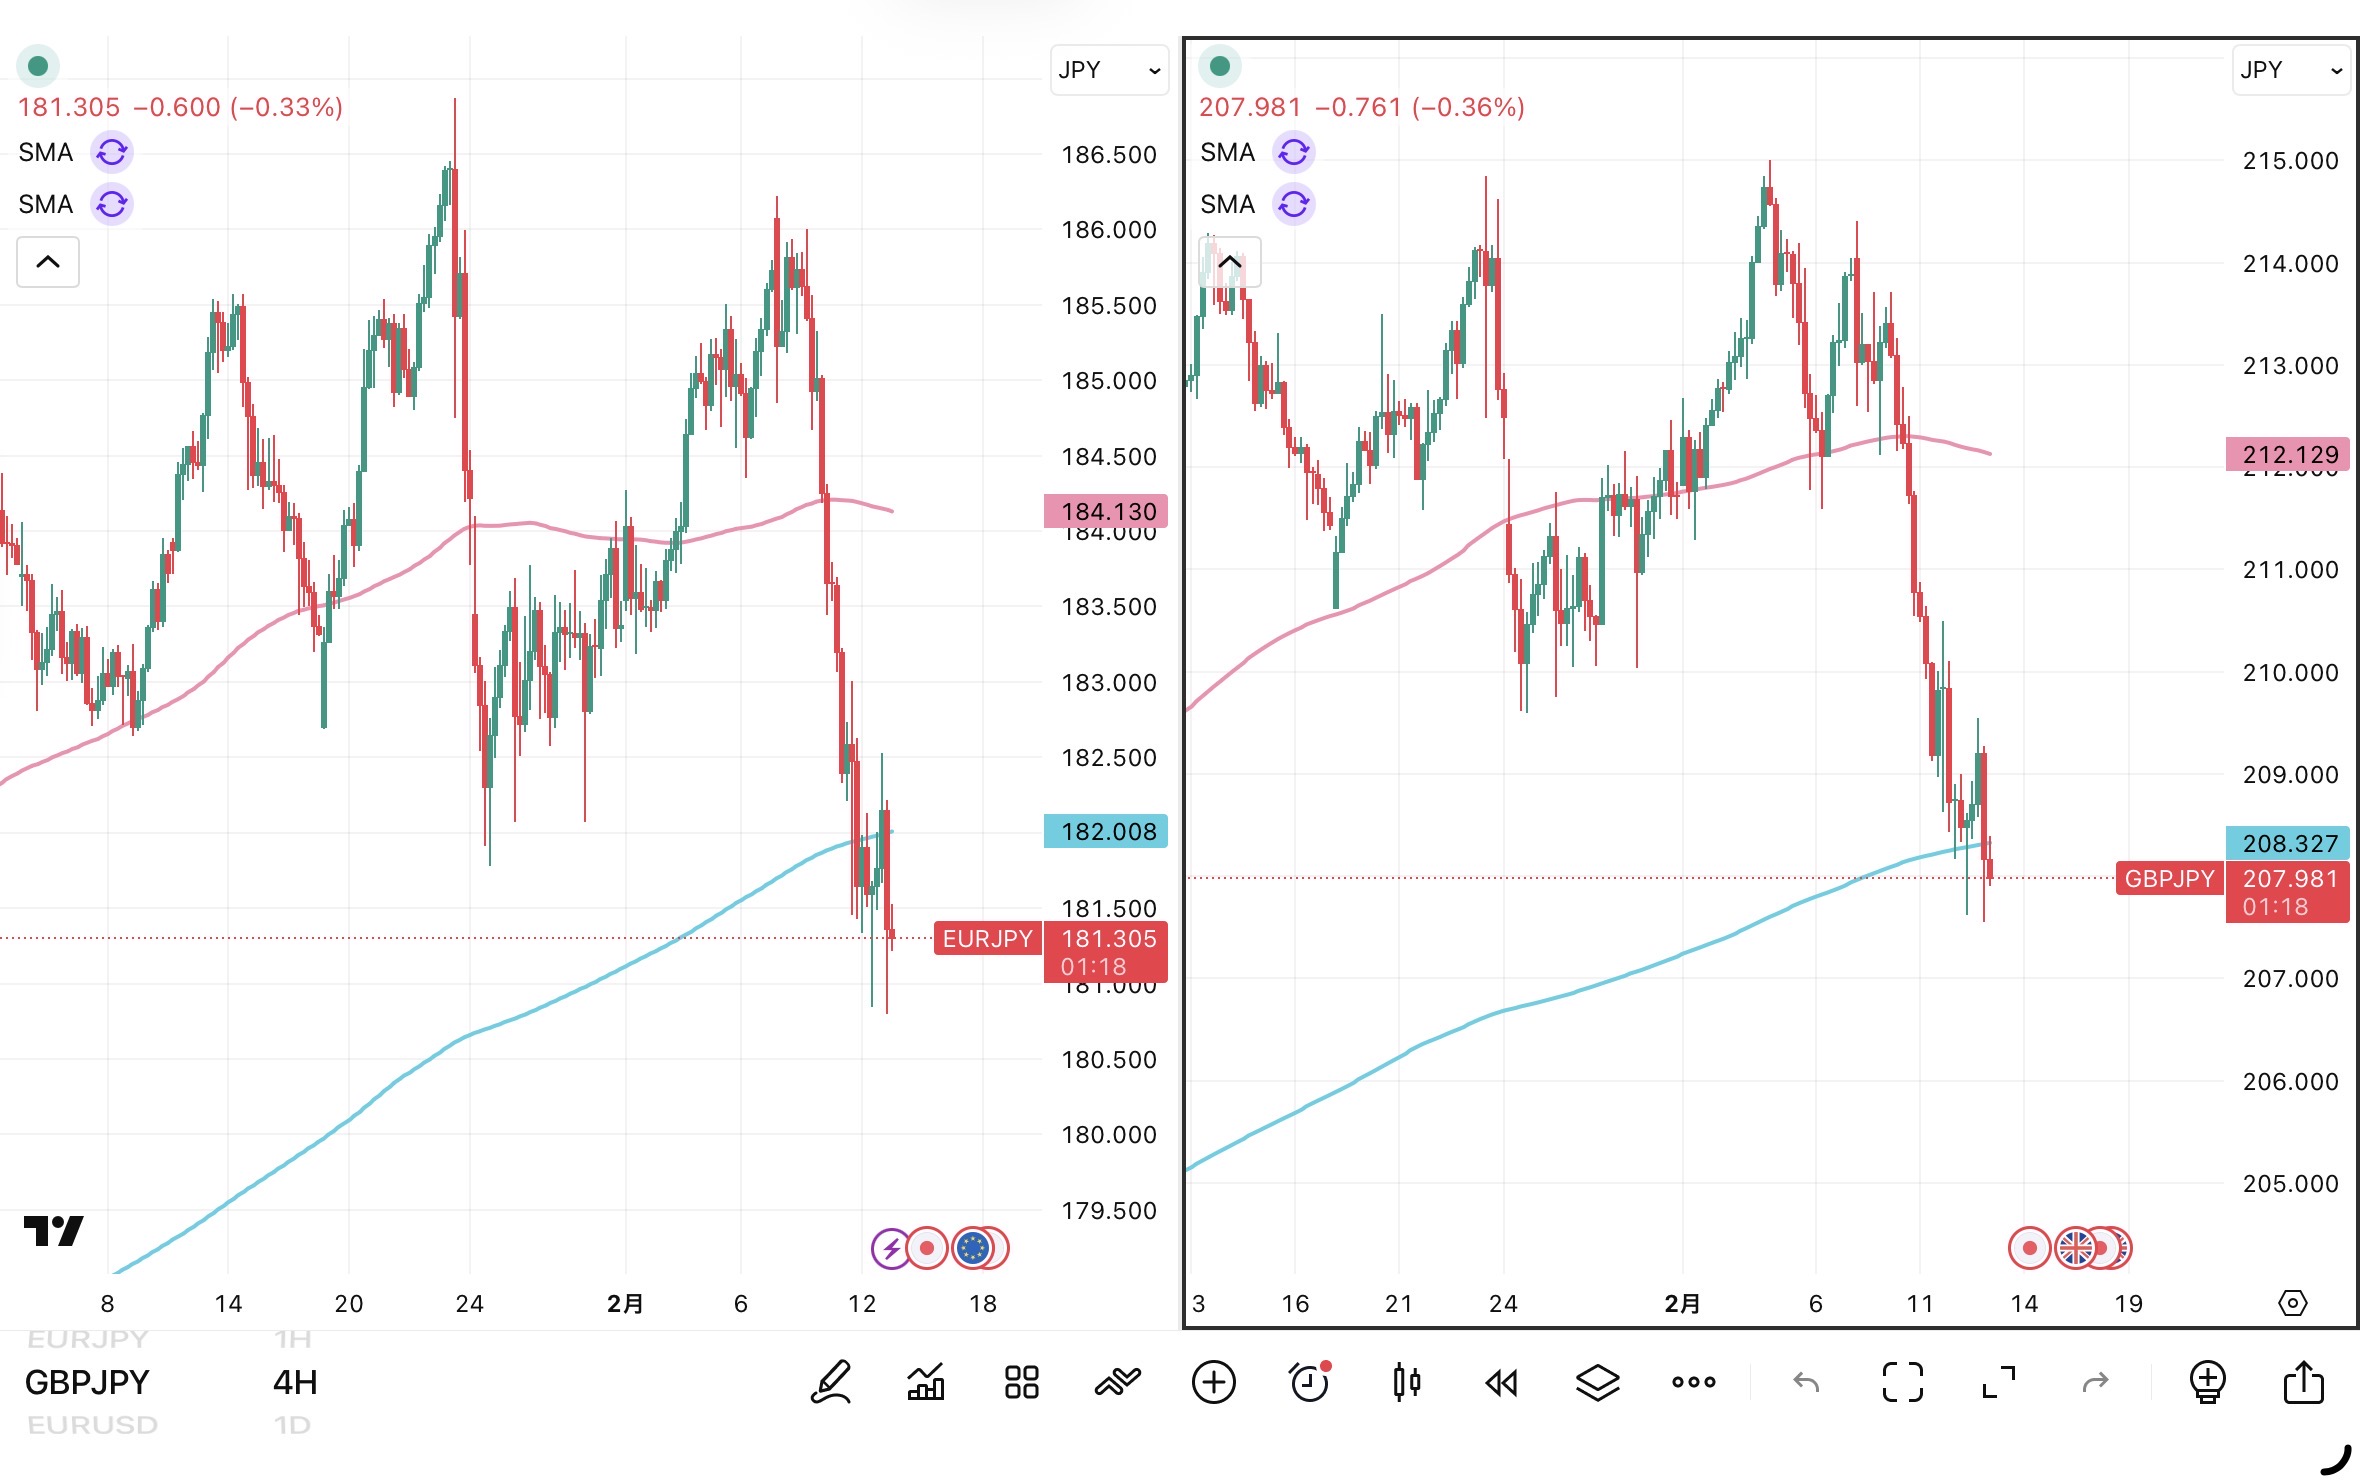Image resolution: width=2360 pixels, height=1484 pixels.
Task: Open JPY currency dropdown on right chart
Action: tap(2290, 70)
